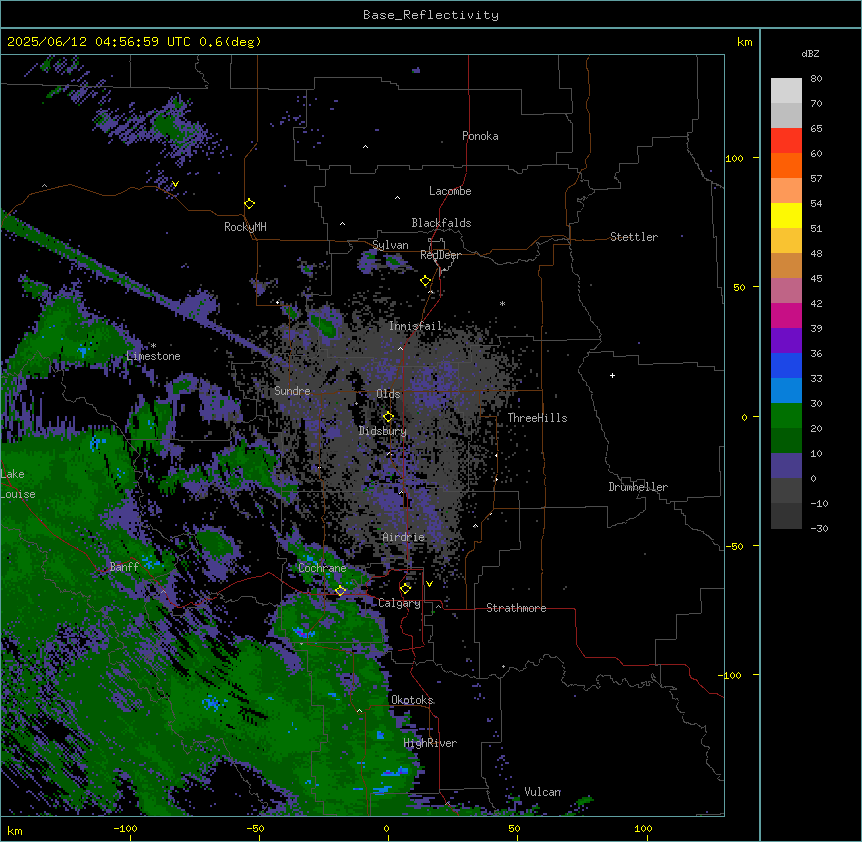Select the Sundre label
The image size is (862, 842).
(292, 391)
